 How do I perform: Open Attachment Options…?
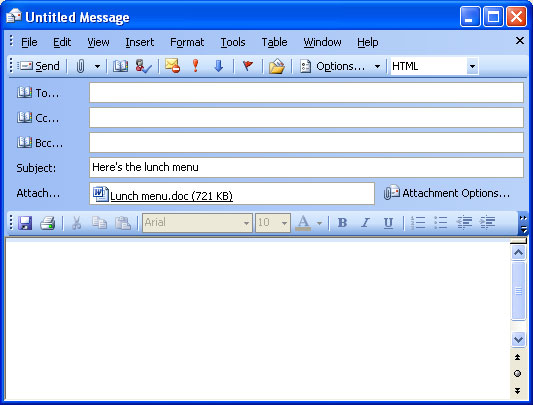click(x=447, y=193)
